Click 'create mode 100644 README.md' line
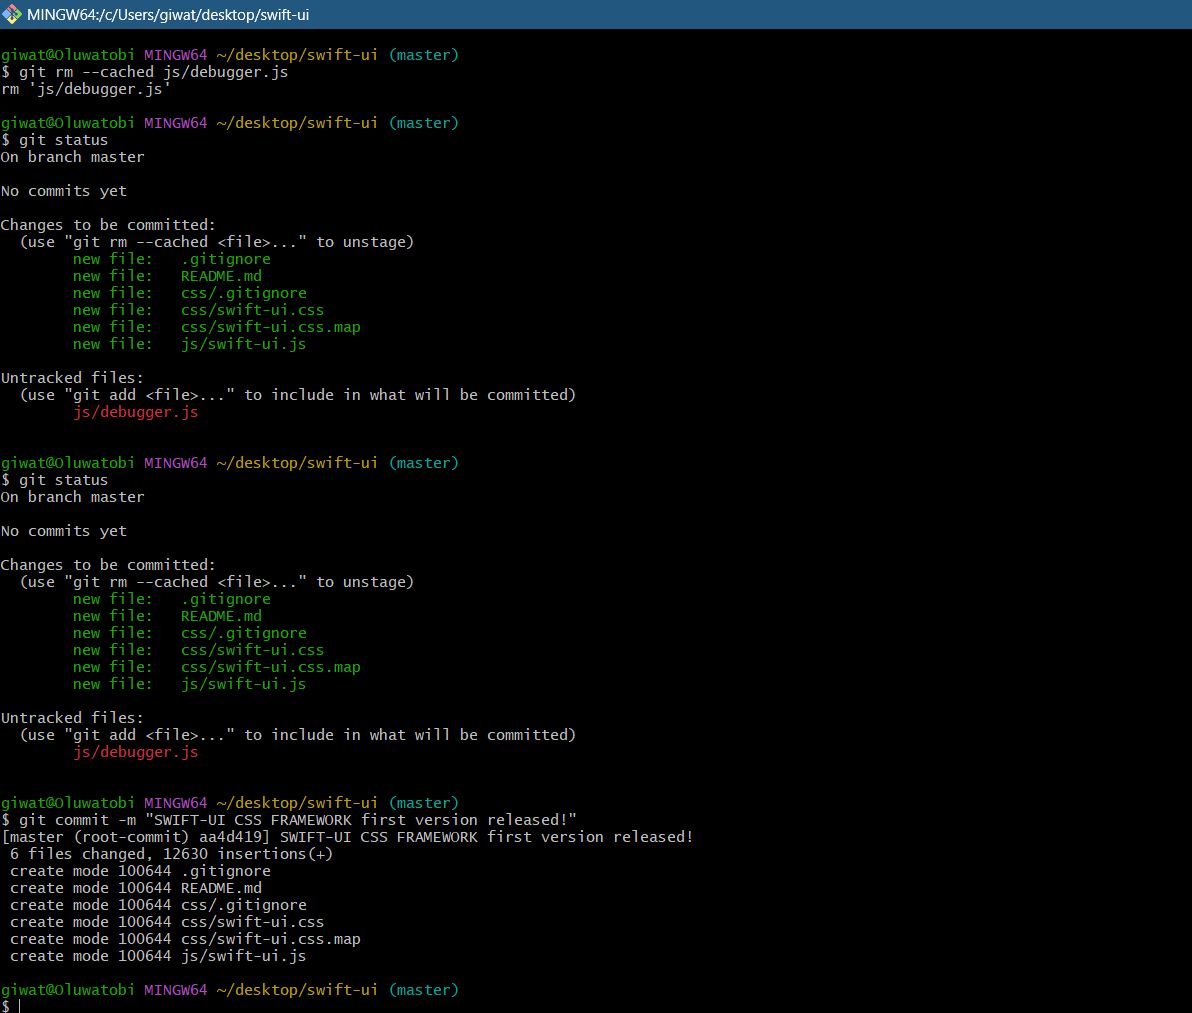1192x1013 pixels. coord(136,888)
